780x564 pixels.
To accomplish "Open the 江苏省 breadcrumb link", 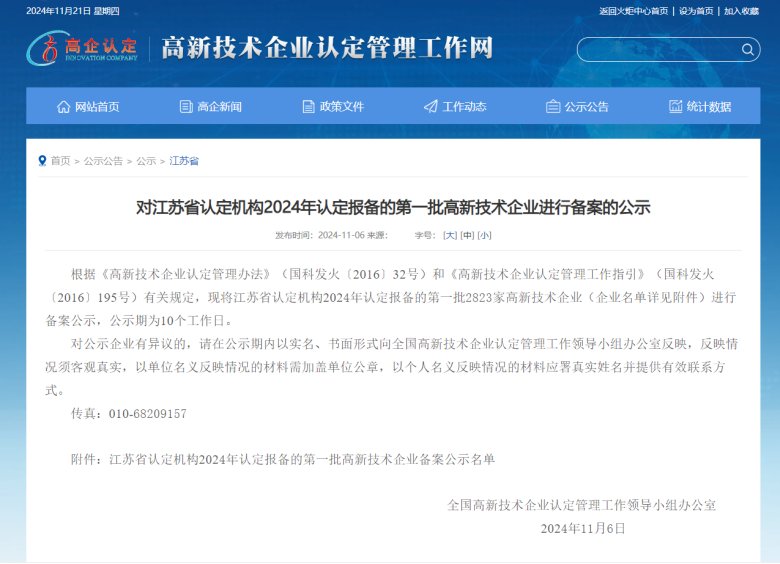I will click(x=184, y=161).
